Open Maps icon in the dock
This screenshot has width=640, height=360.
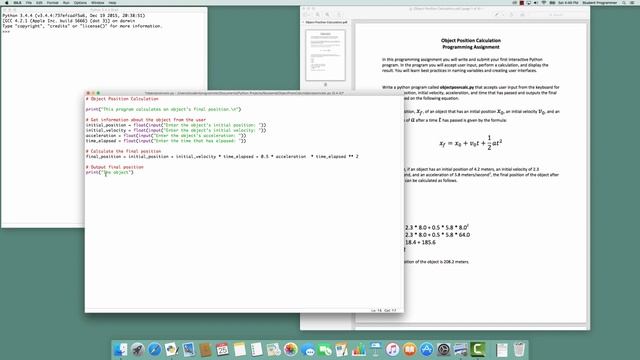tap(273, 350)
